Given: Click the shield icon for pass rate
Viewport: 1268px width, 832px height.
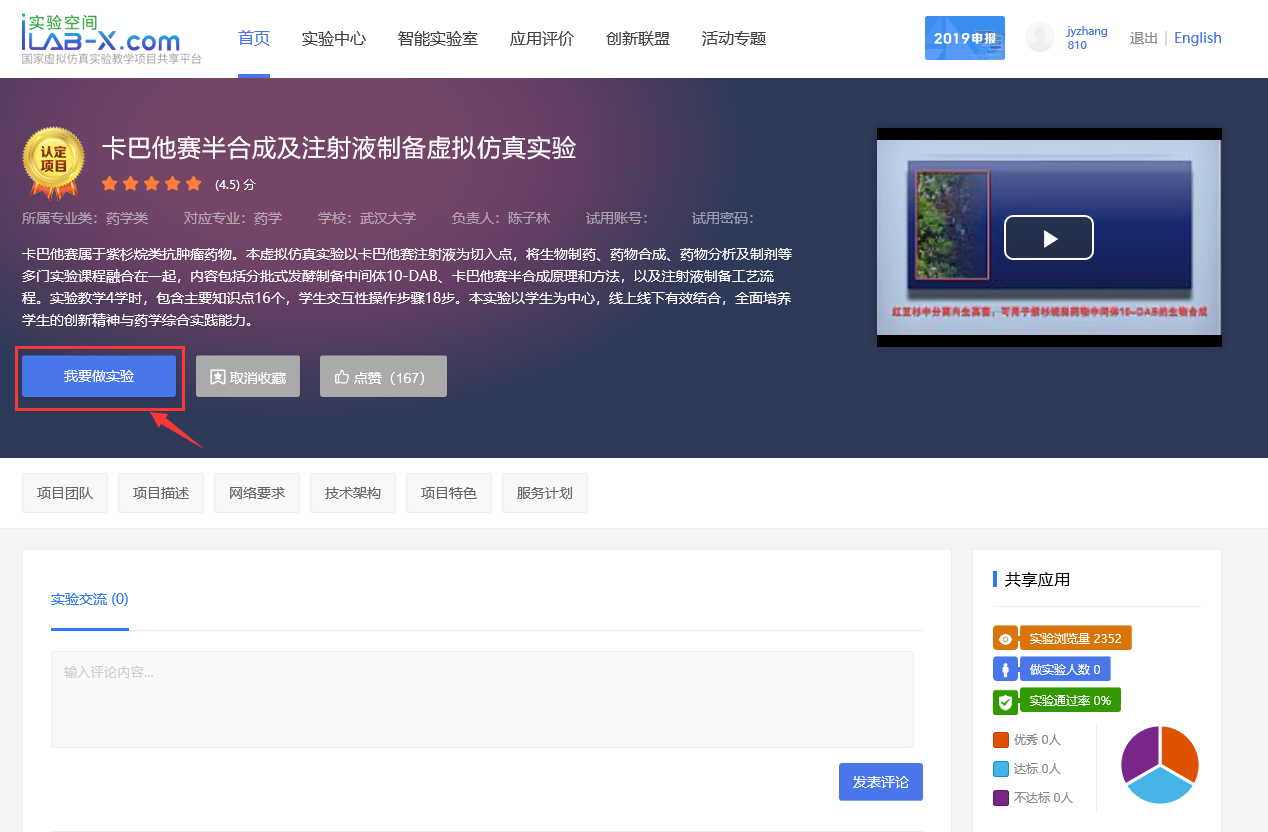Looking at the screenshot, I should (1005, 701).
